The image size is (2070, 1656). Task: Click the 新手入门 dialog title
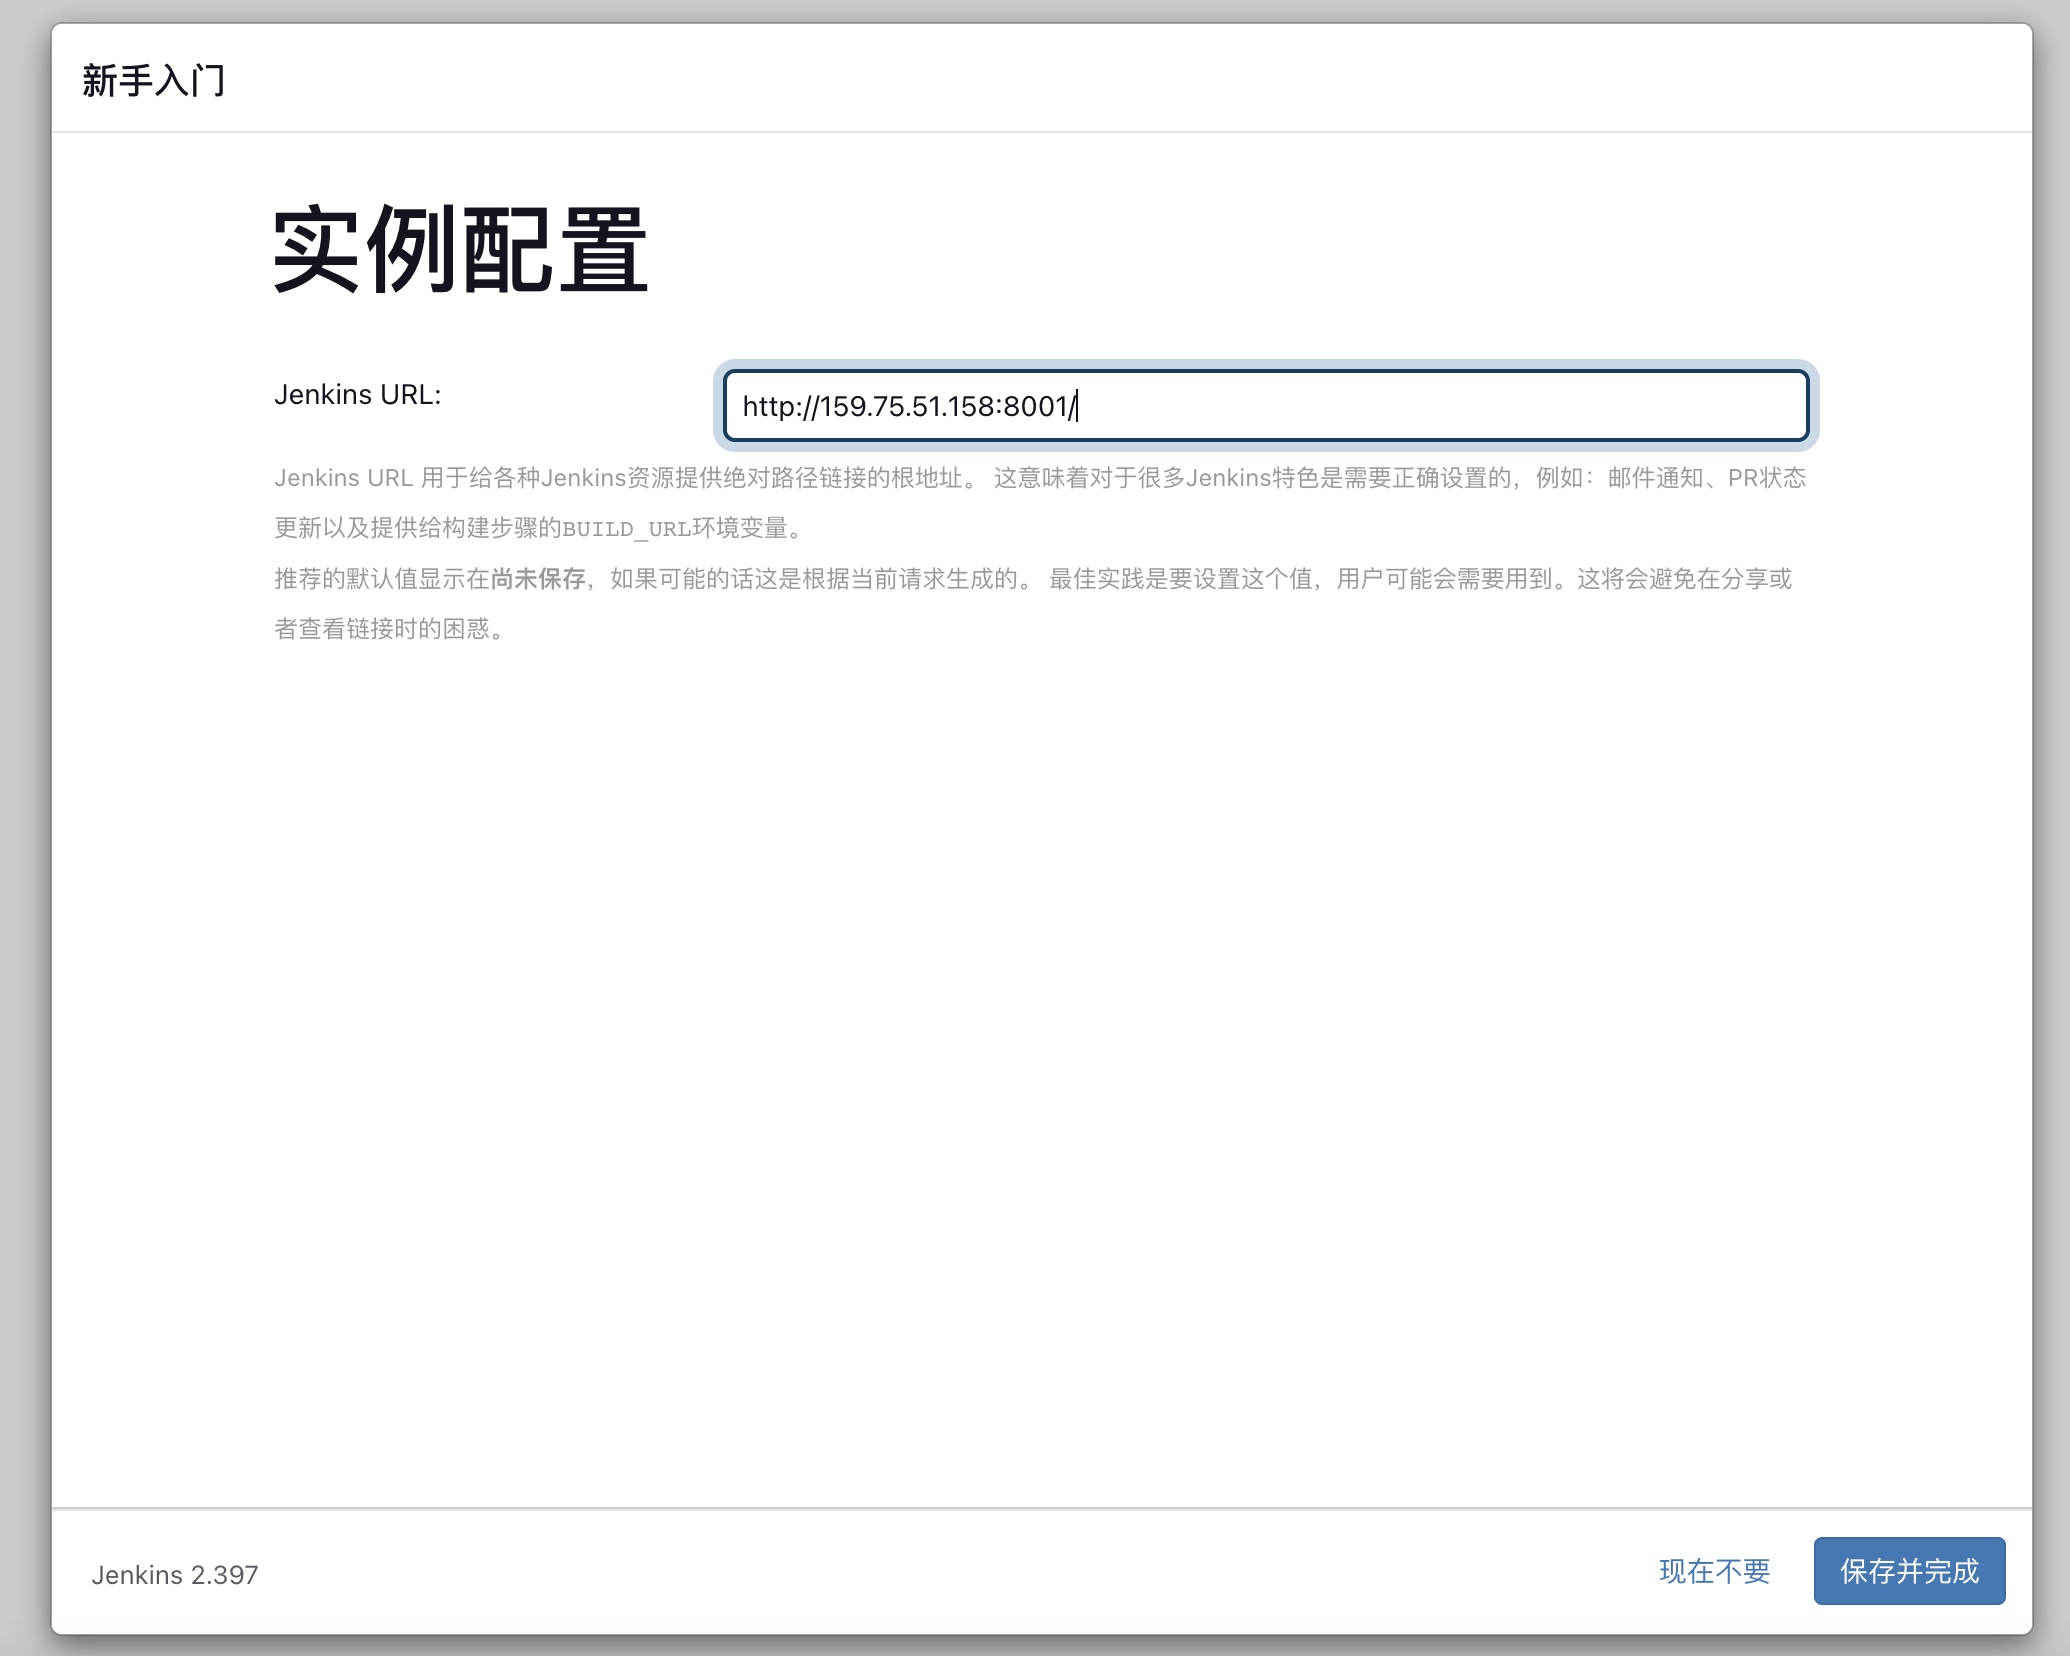point(154,80)
